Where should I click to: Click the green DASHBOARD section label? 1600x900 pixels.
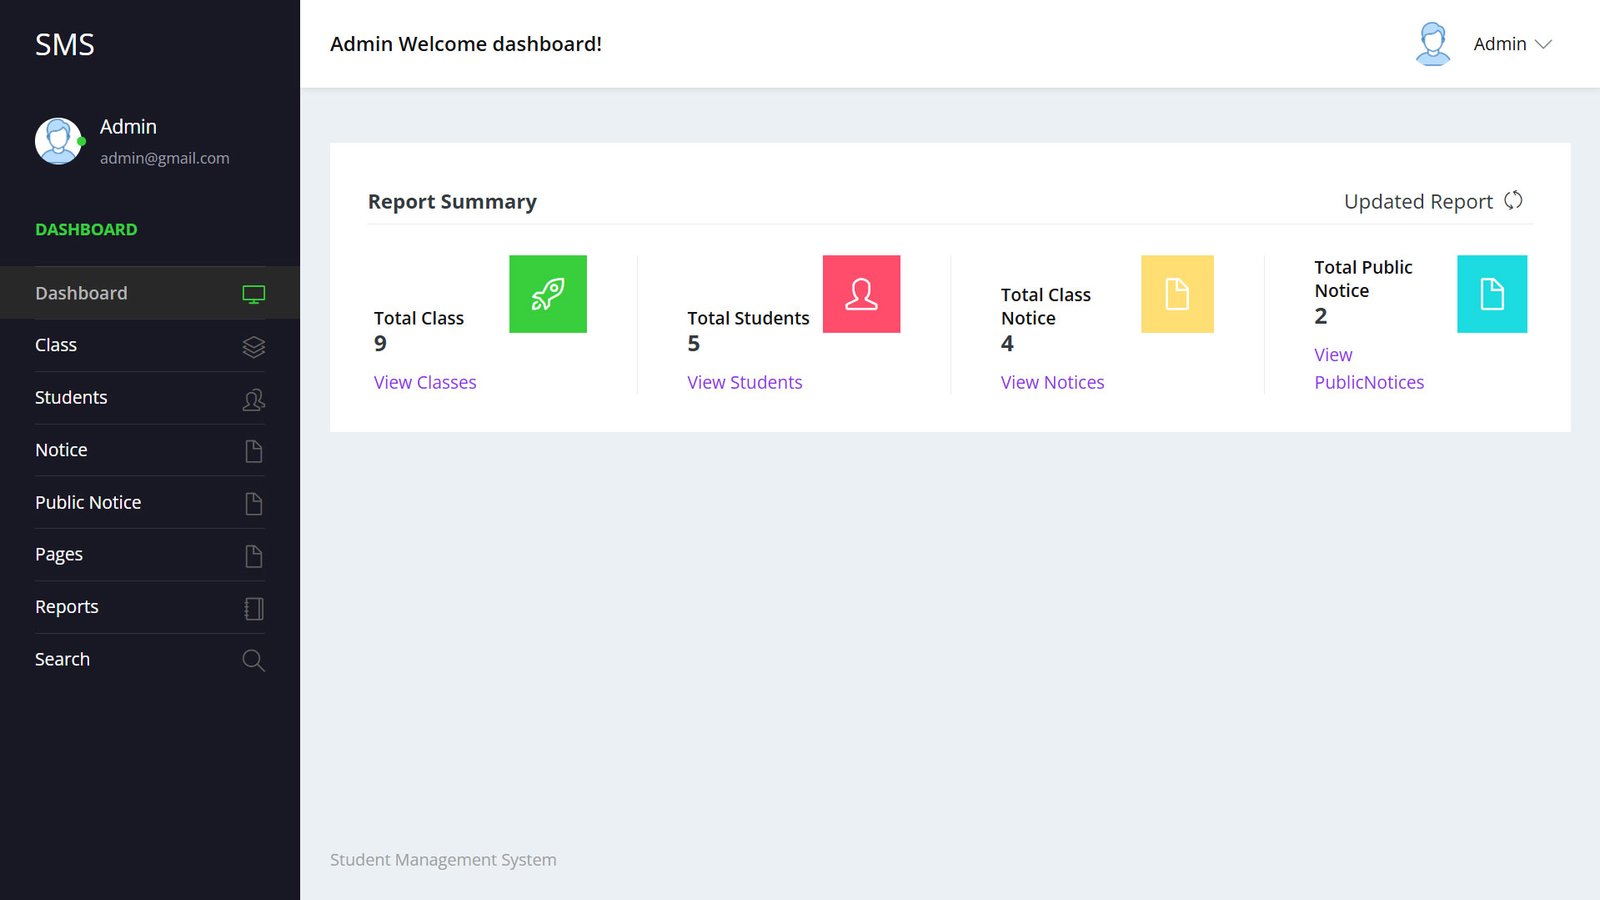pyautogui.click(x=86, y=229)
